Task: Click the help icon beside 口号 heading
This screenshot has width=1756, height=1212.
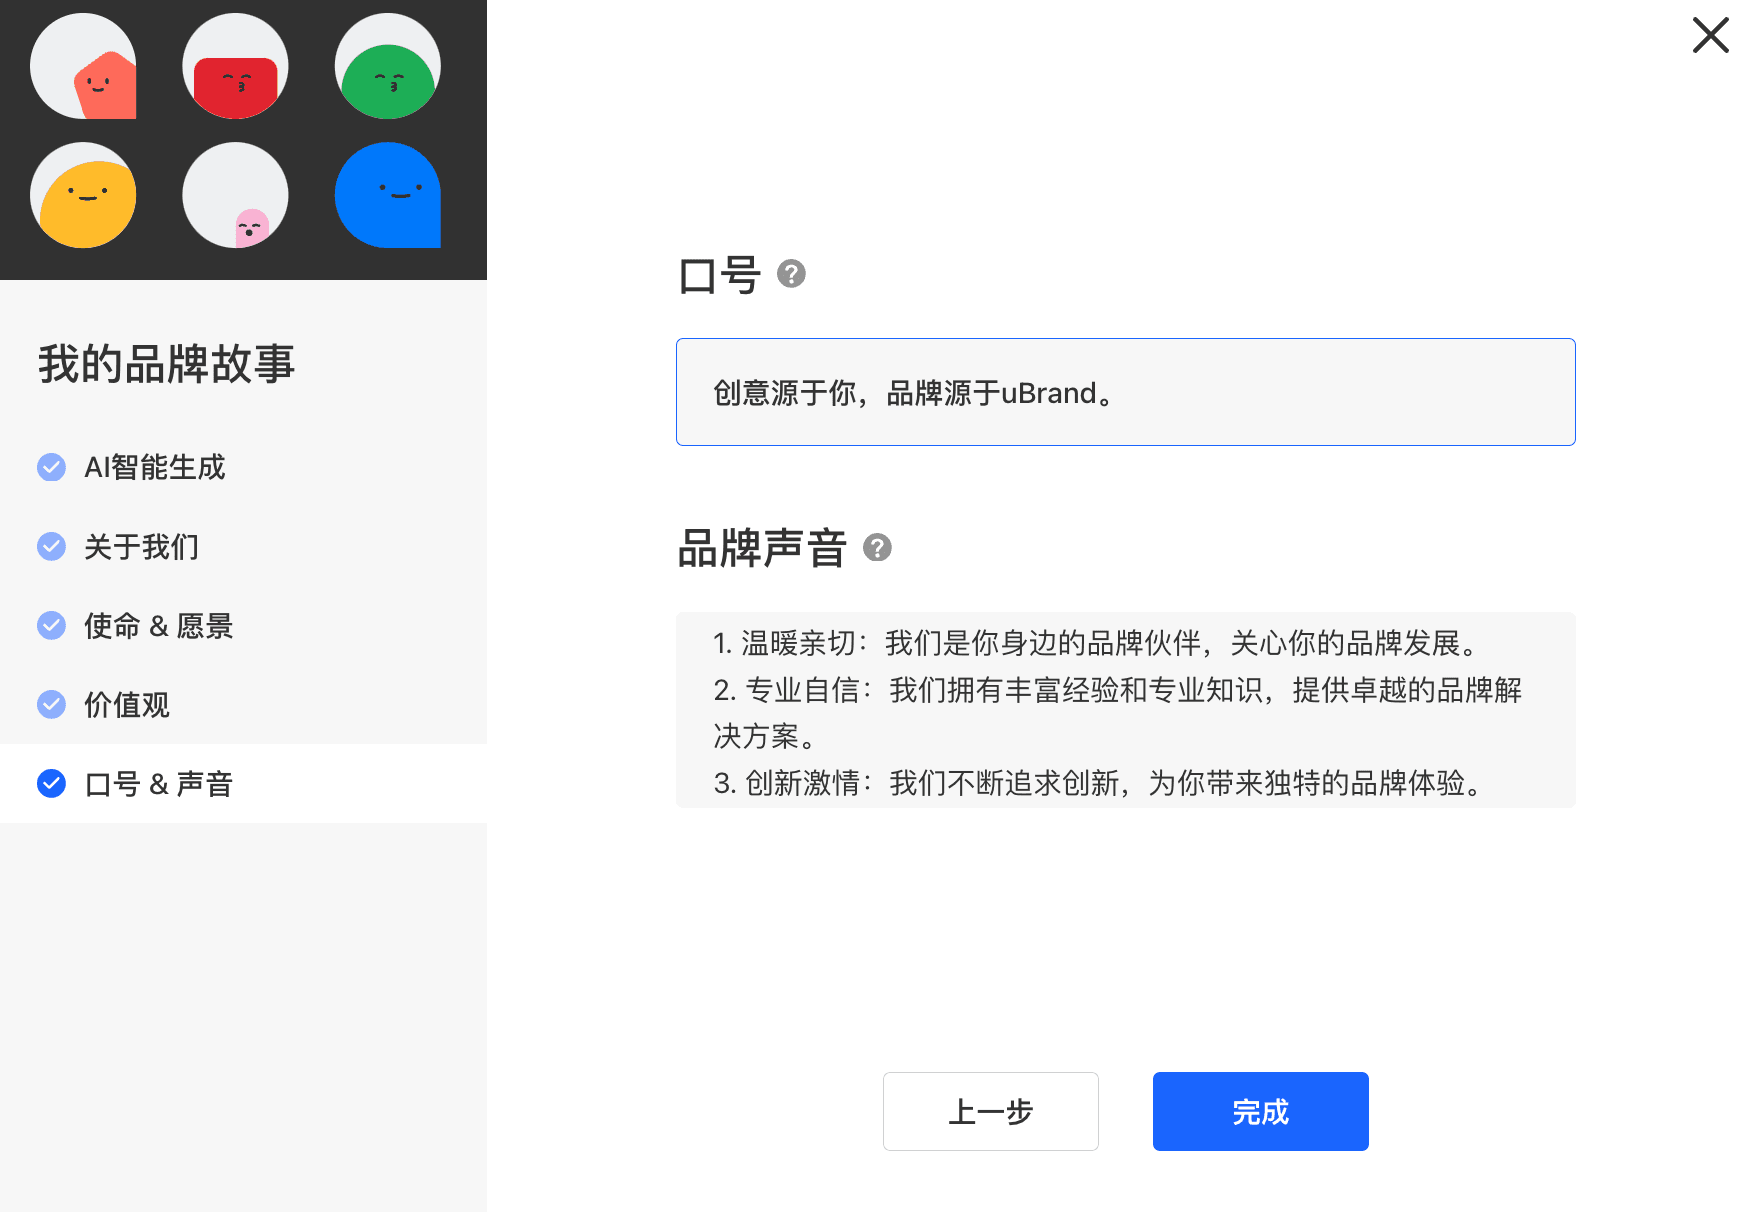Action: (791, 274)
